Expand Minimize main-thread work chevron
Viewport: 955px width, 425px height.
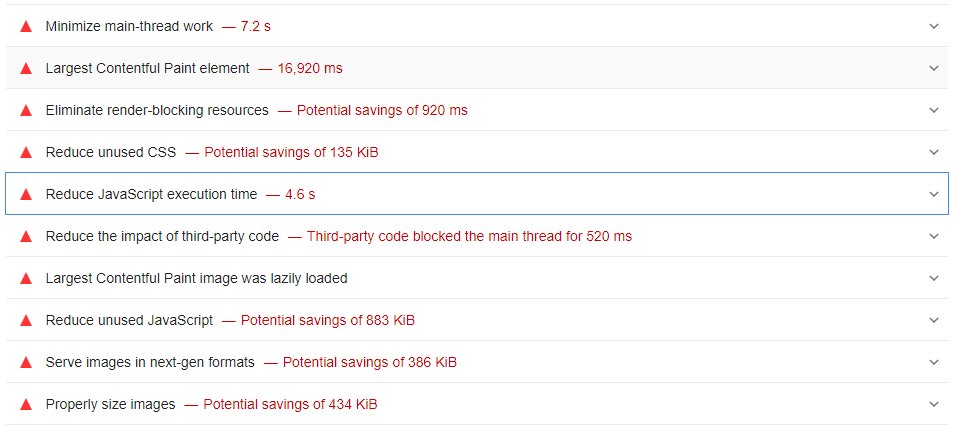tap(934, 26)
